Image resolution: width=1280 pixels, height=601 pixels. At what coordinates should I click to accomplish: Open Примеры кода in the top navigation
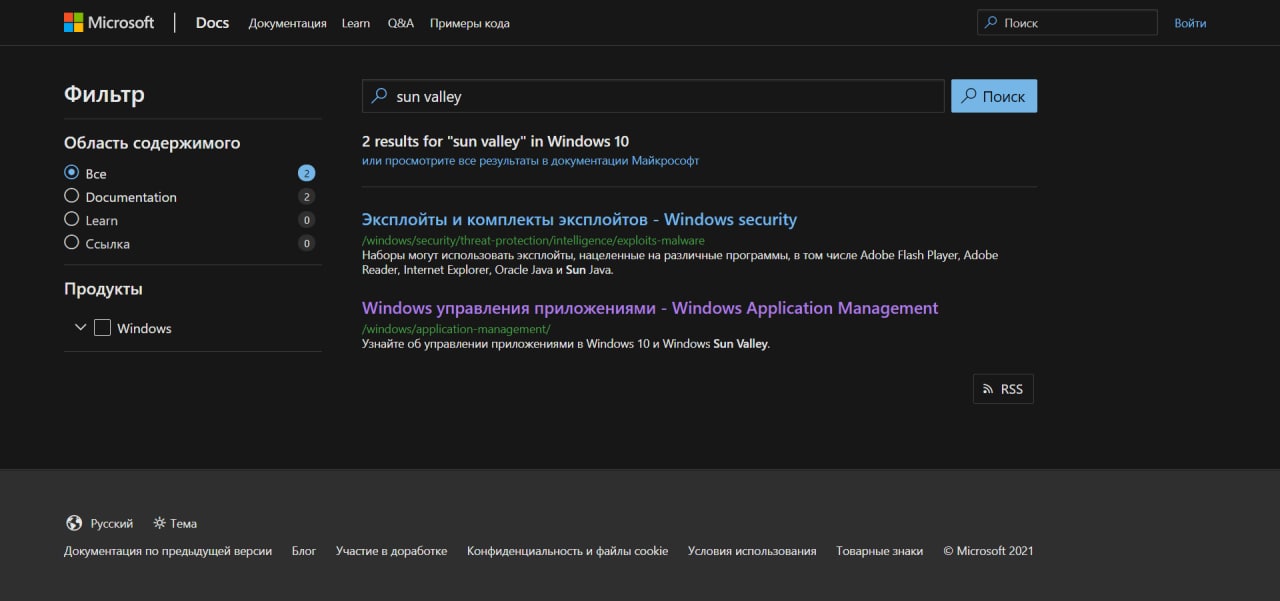469,23
